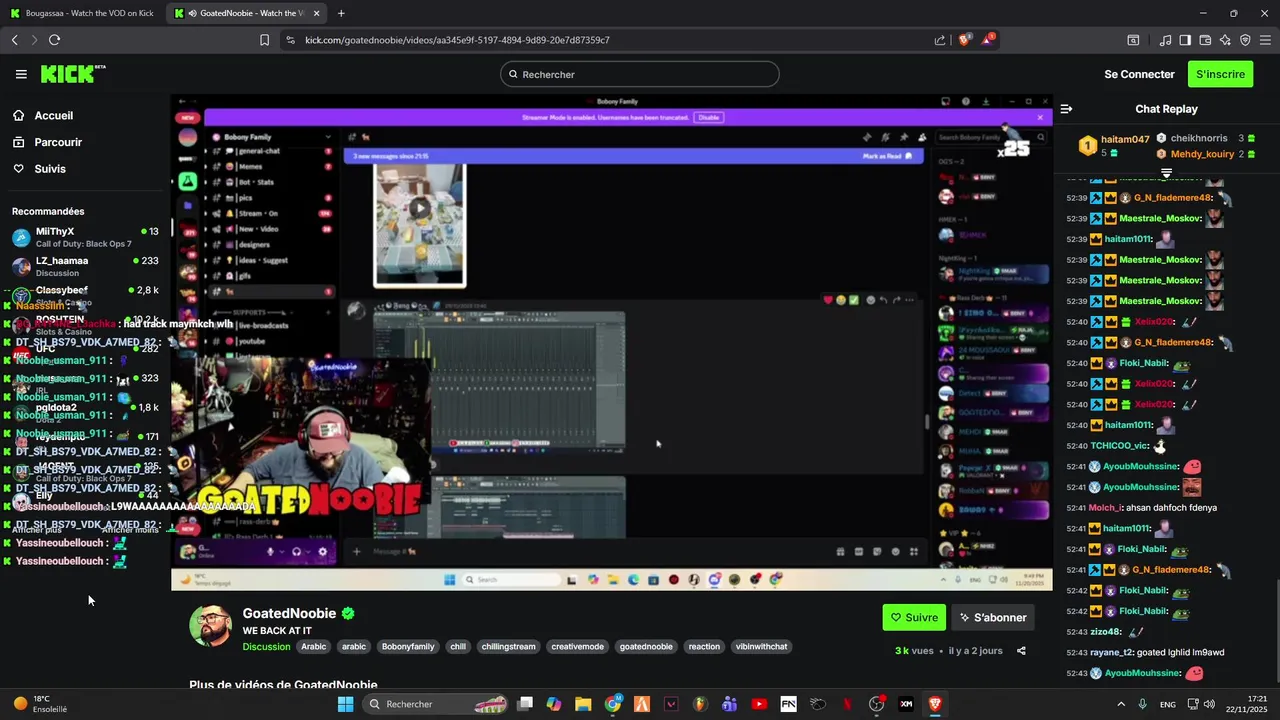The width and height of the screenshot is (1280, 720).
Task: Open the Brave media music-note icon
Action: click(1165, 40)
